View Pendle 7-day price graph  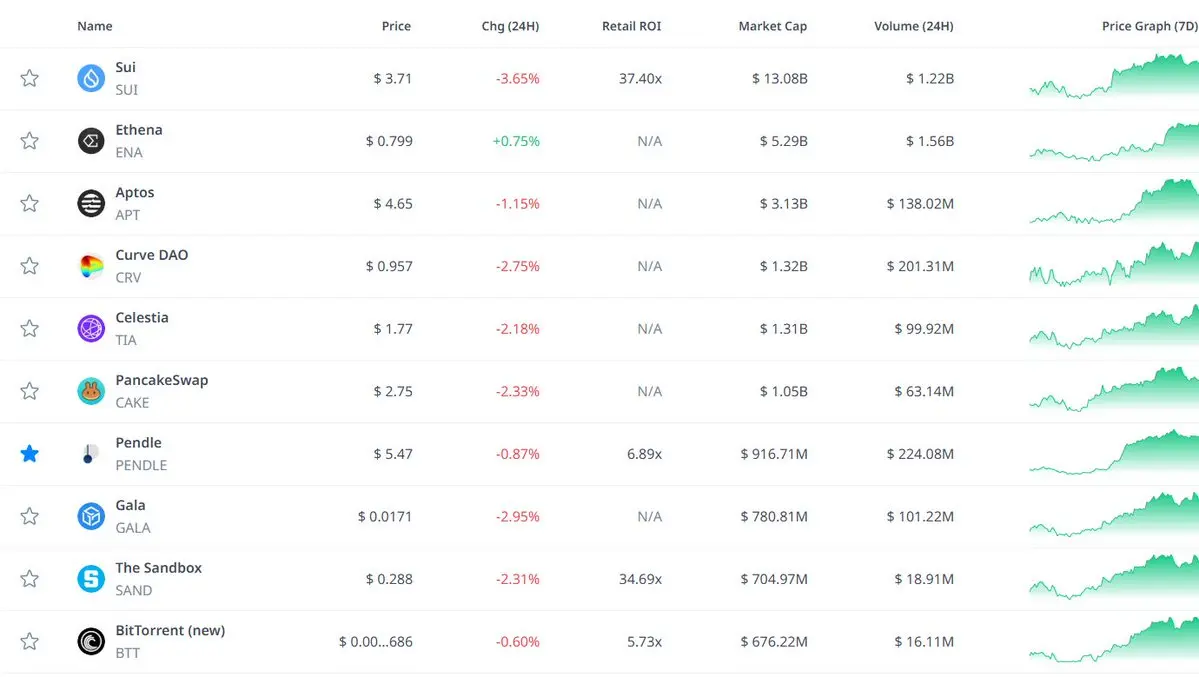(1114, 452)
